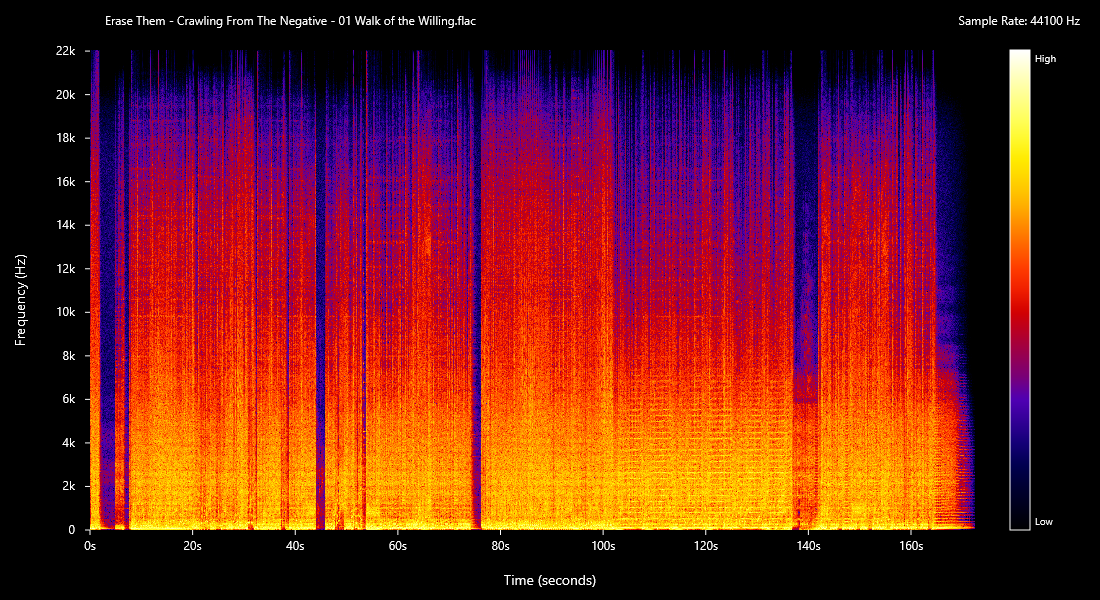Click the 22k frequency axis label

65,51
